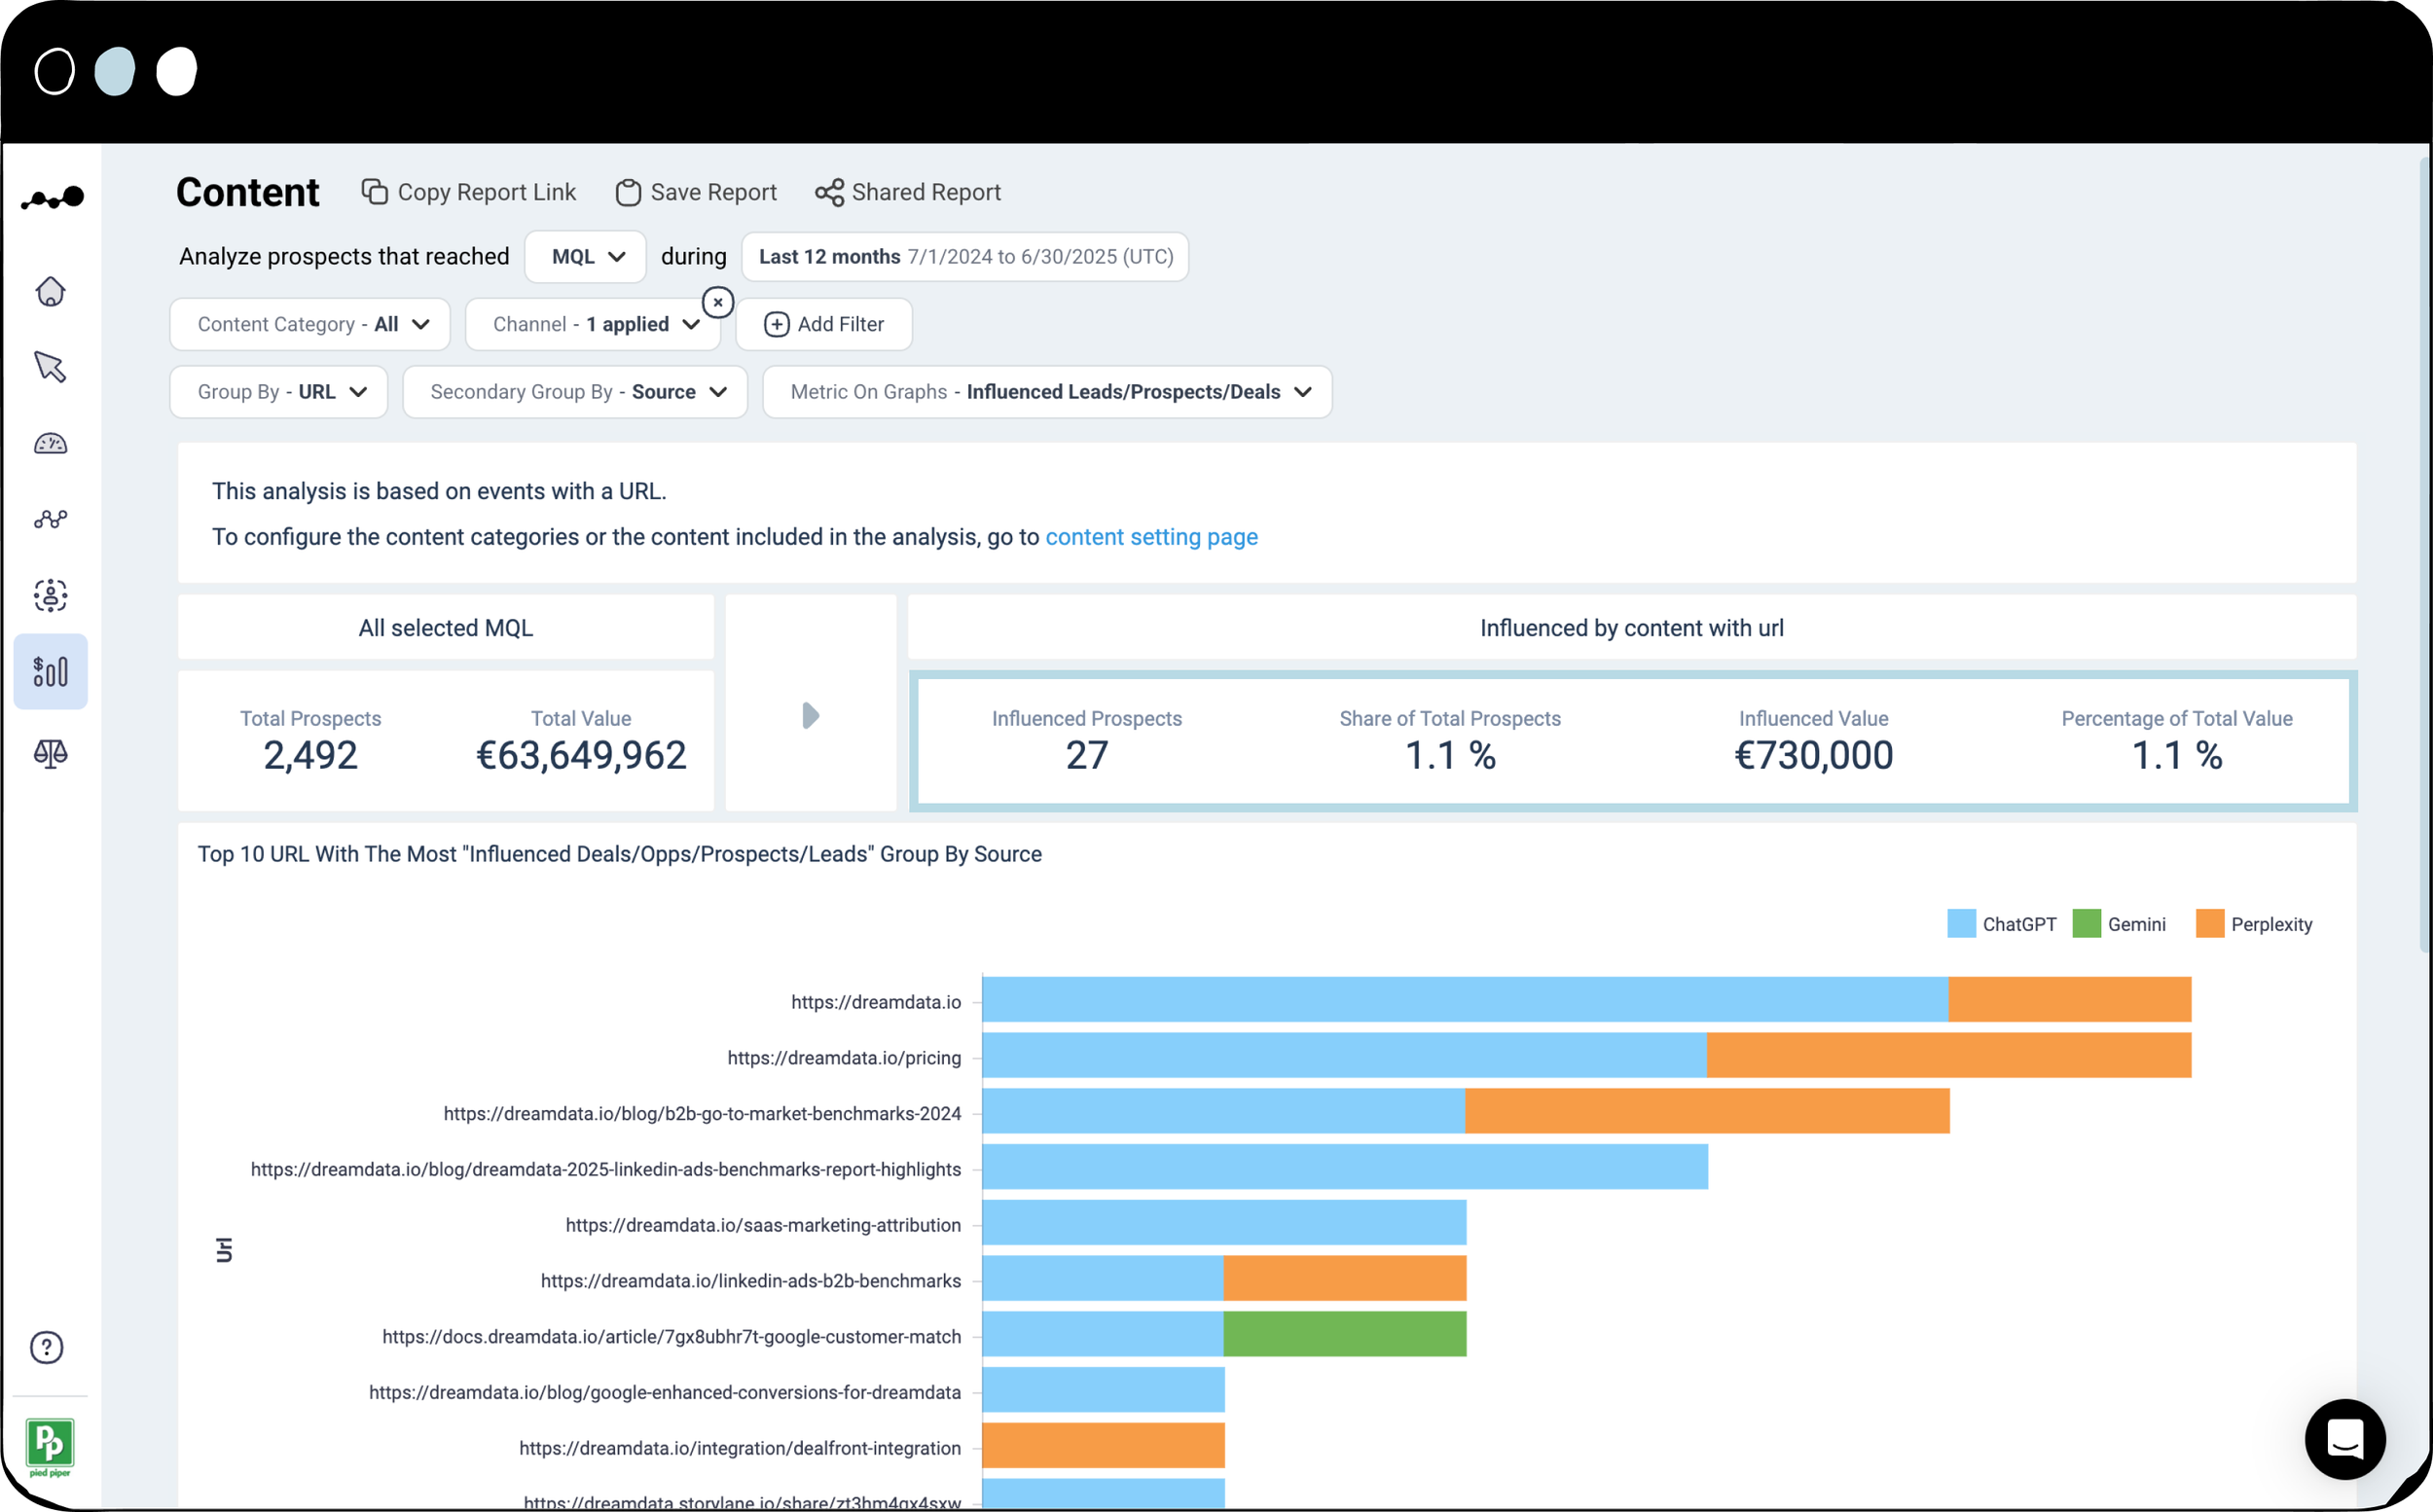Open the Last 12 months date picker
The width and height of the screenshot is (2433, 1512).
coord(965,257)
